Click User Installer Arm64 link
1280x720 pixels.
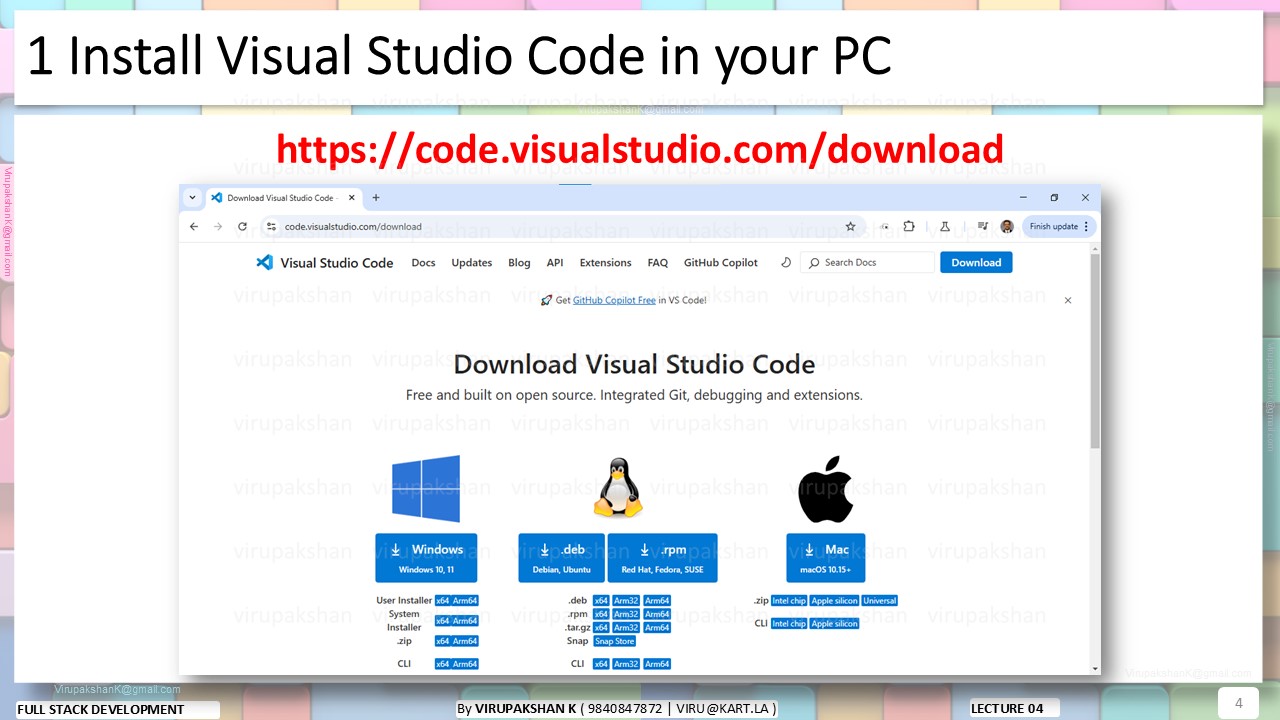coord(465,601)
